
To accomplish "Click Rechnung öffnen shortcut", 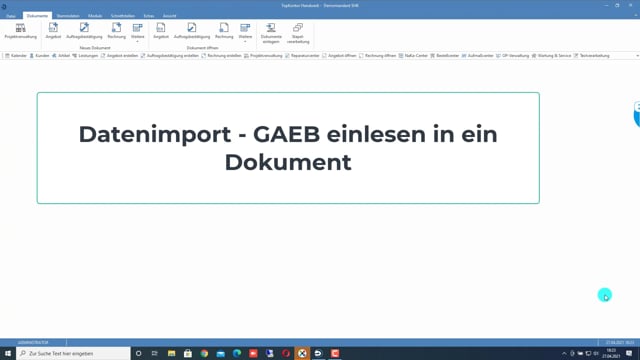I will 378,56.
